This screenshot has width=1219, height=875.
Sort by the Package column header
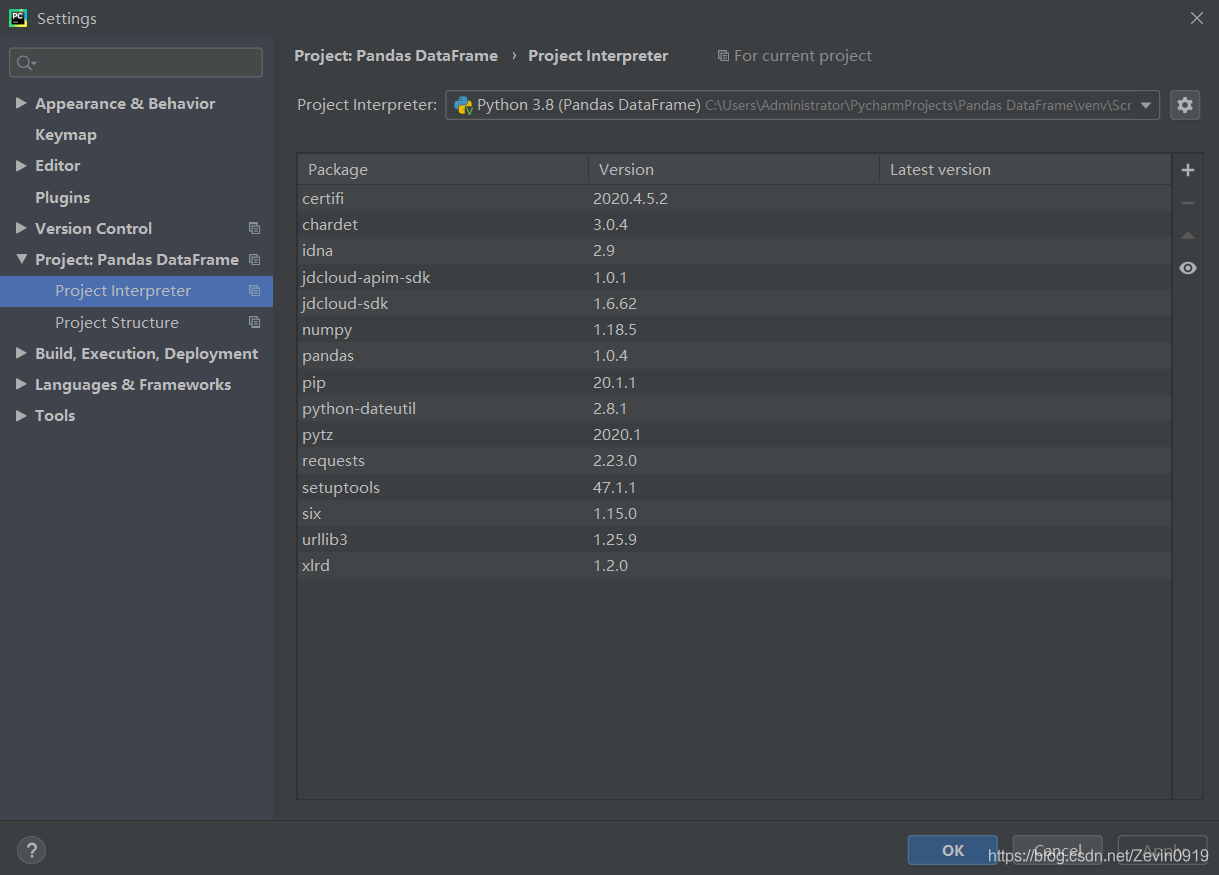[x=443, y=169]
